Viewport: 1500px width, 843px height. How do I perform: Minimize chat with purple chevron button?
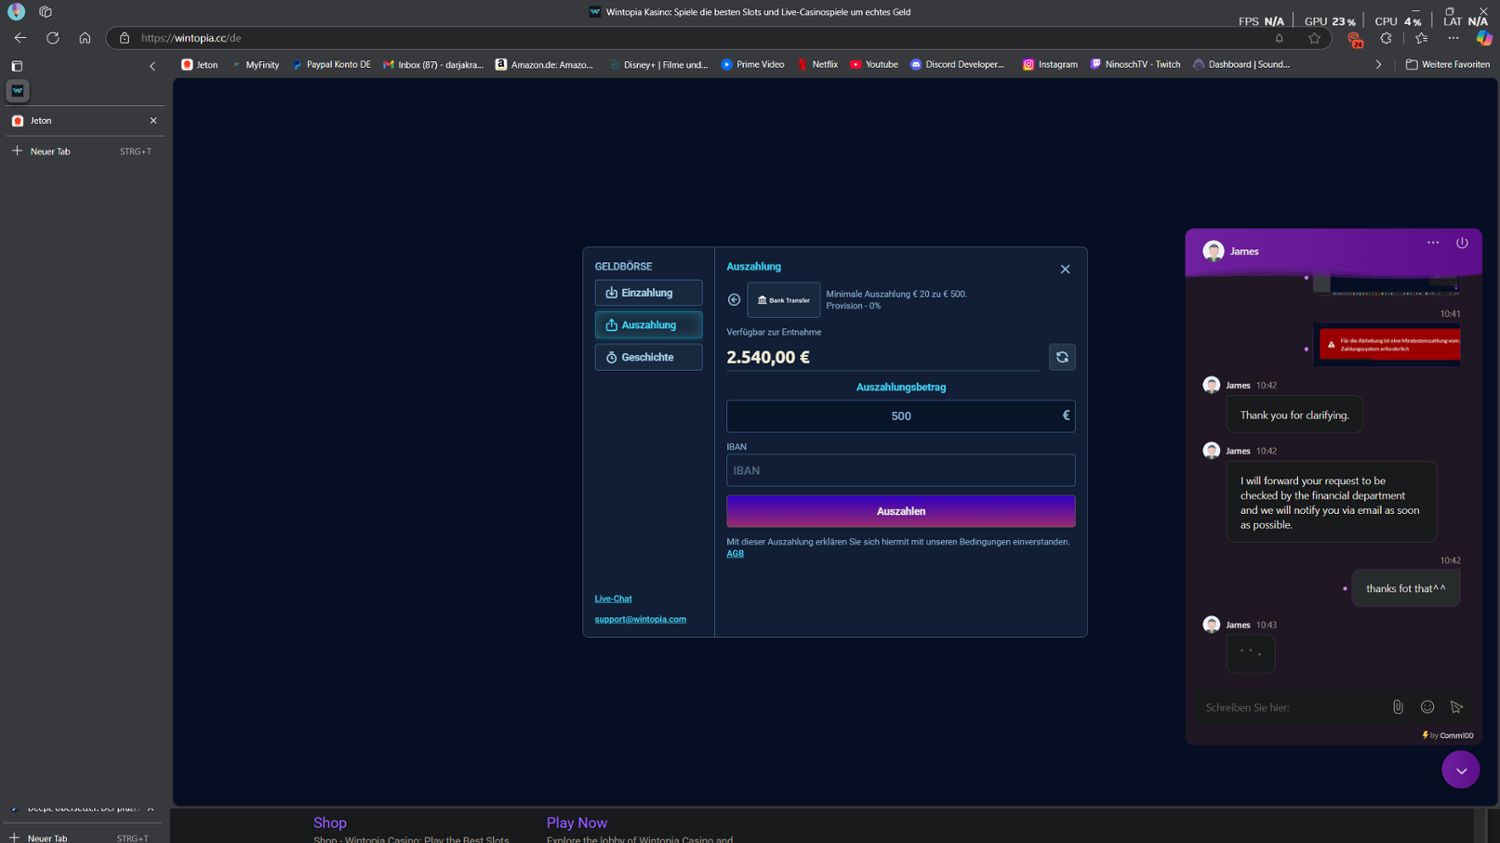1460,770
